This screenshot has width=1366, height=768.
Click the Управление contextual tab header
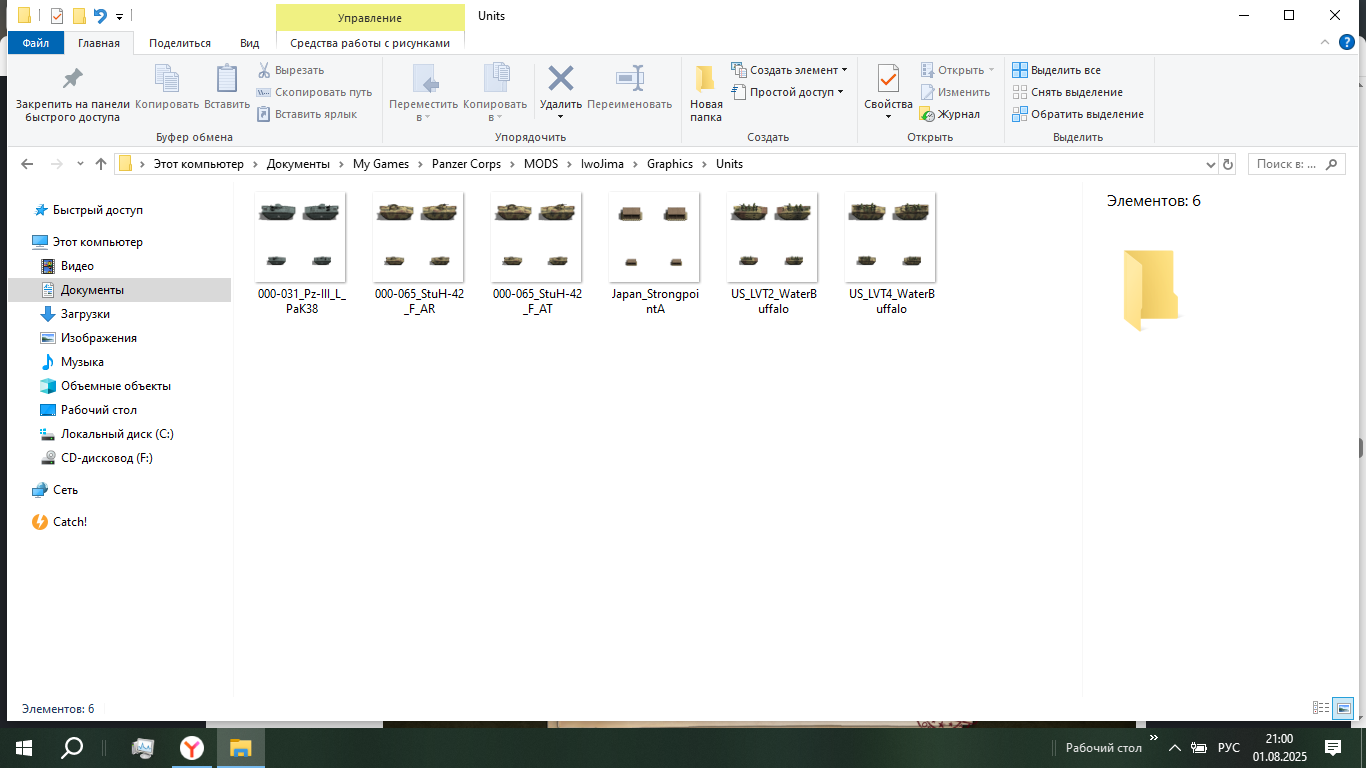[370, 18]
